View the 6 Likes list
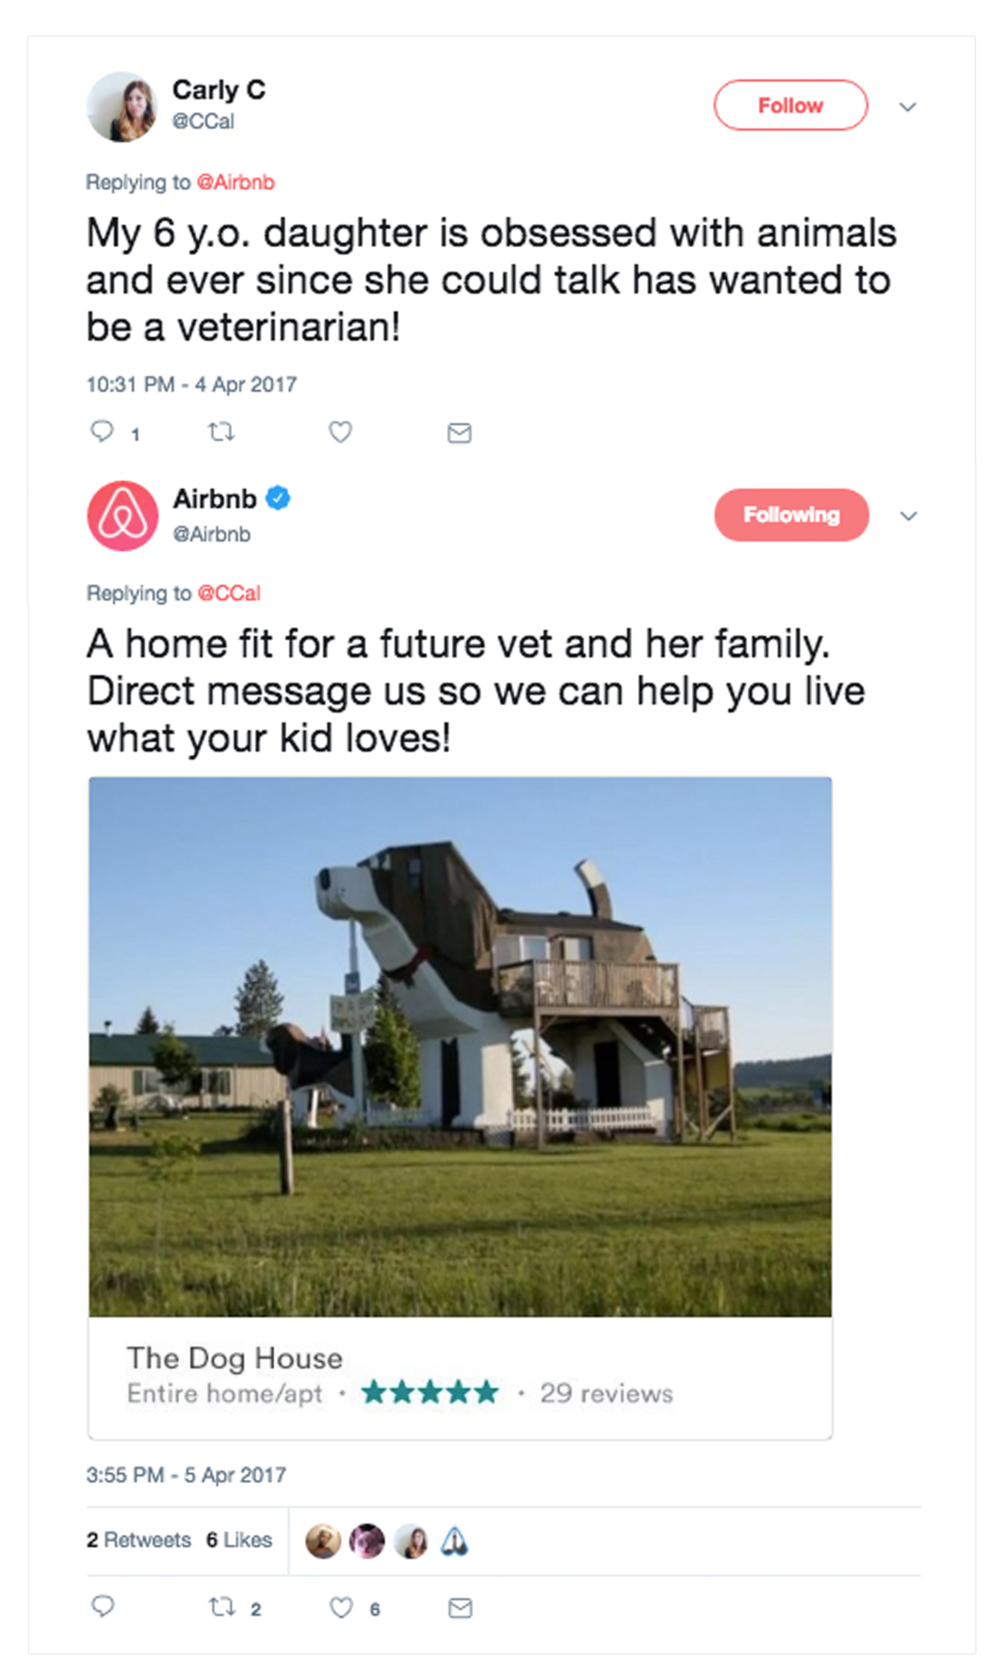Viewport: 1000px width, 1680px height. tap(239, 1540)
